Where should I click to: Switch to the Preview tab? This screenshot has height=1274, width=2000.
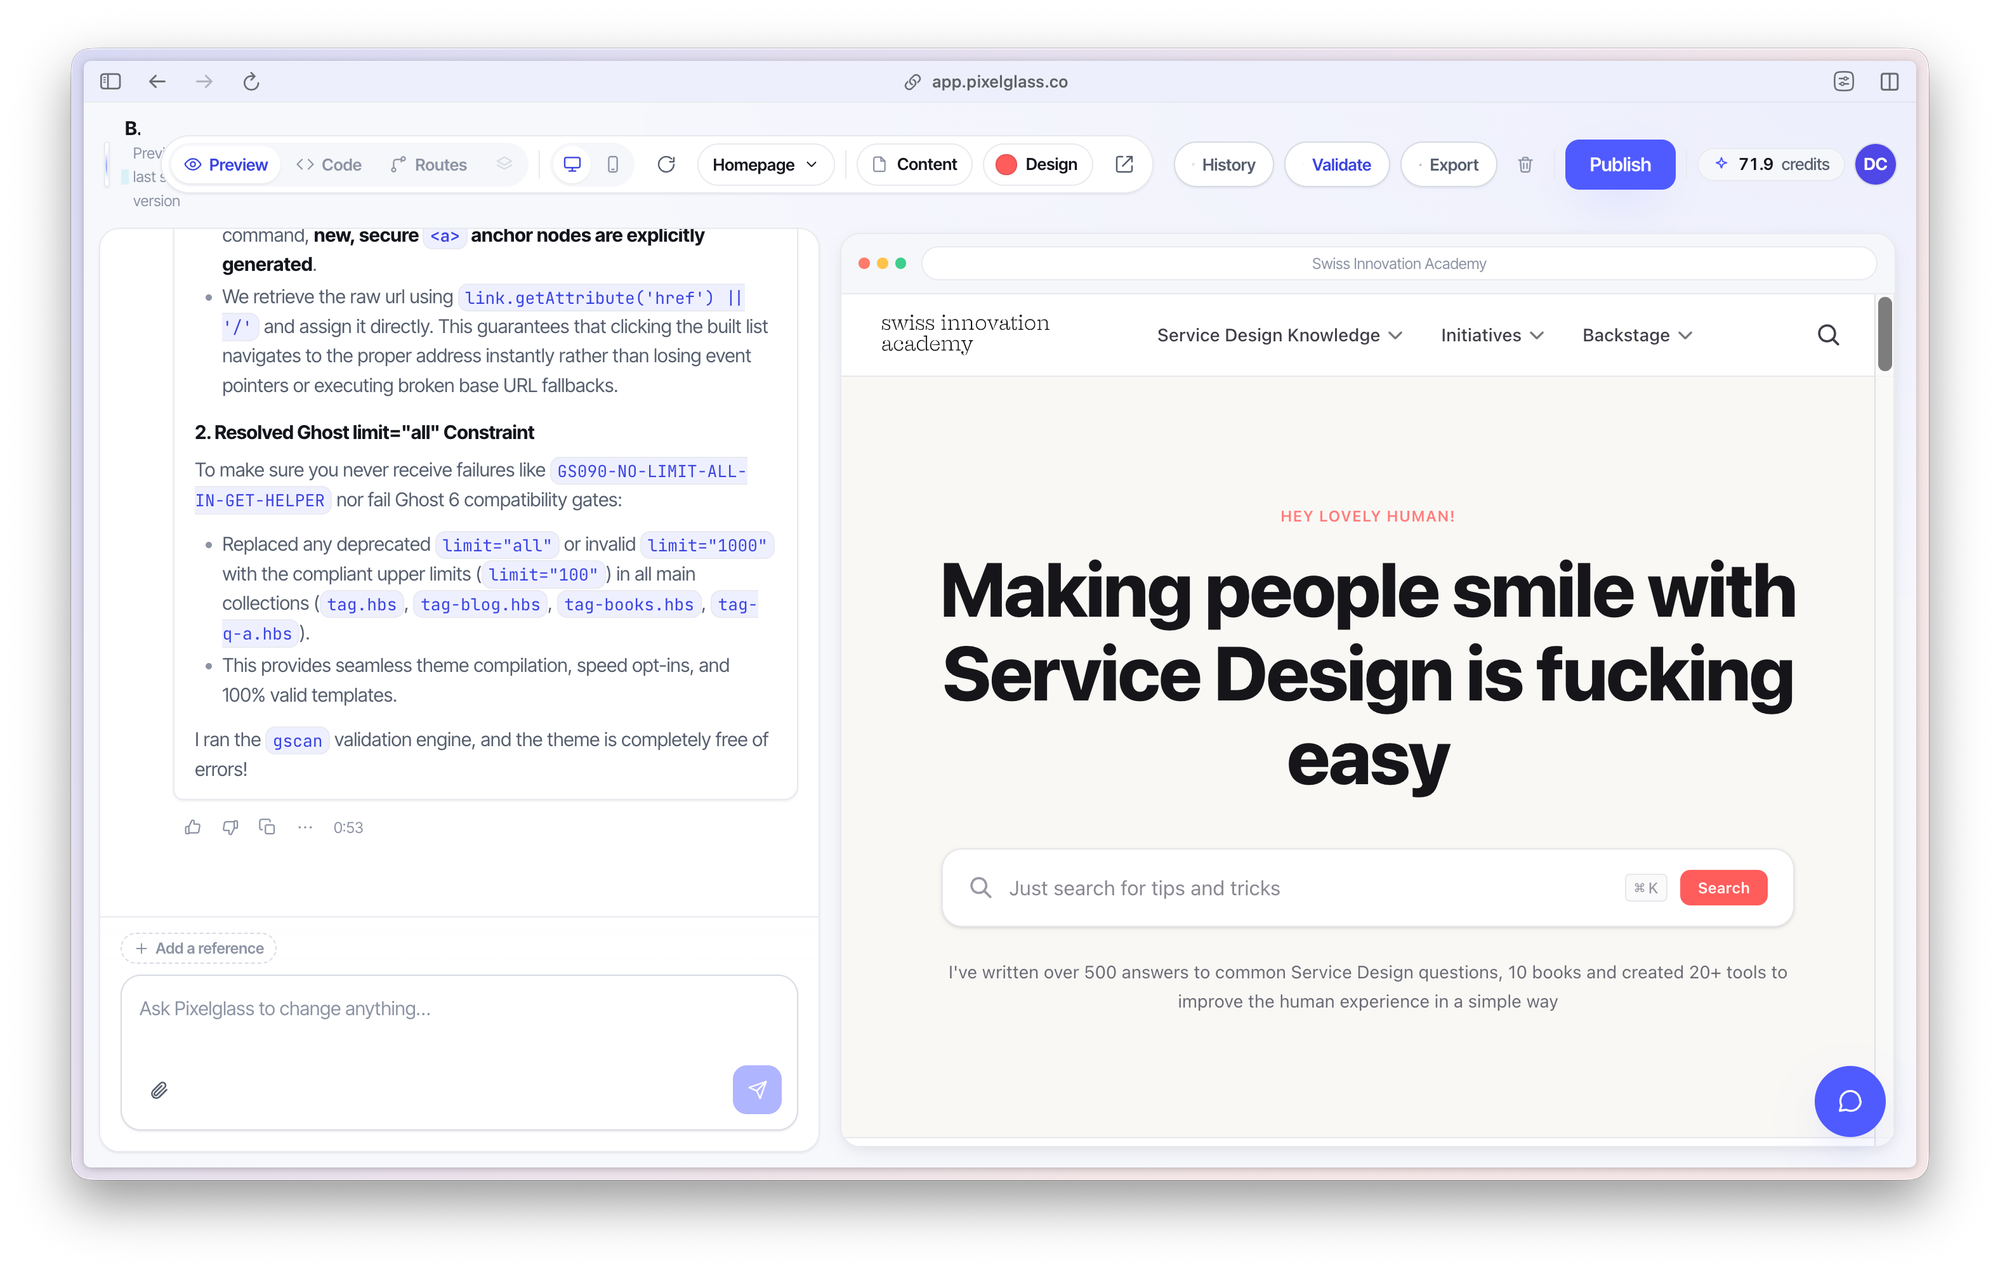pyautogui.click(x=226, y=165)
